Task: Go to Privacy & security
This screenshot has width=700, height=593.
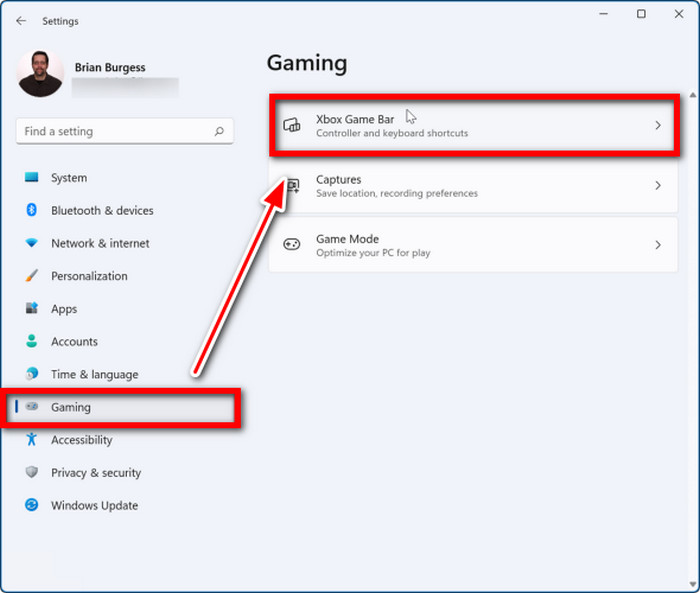Action: [125, 472]
